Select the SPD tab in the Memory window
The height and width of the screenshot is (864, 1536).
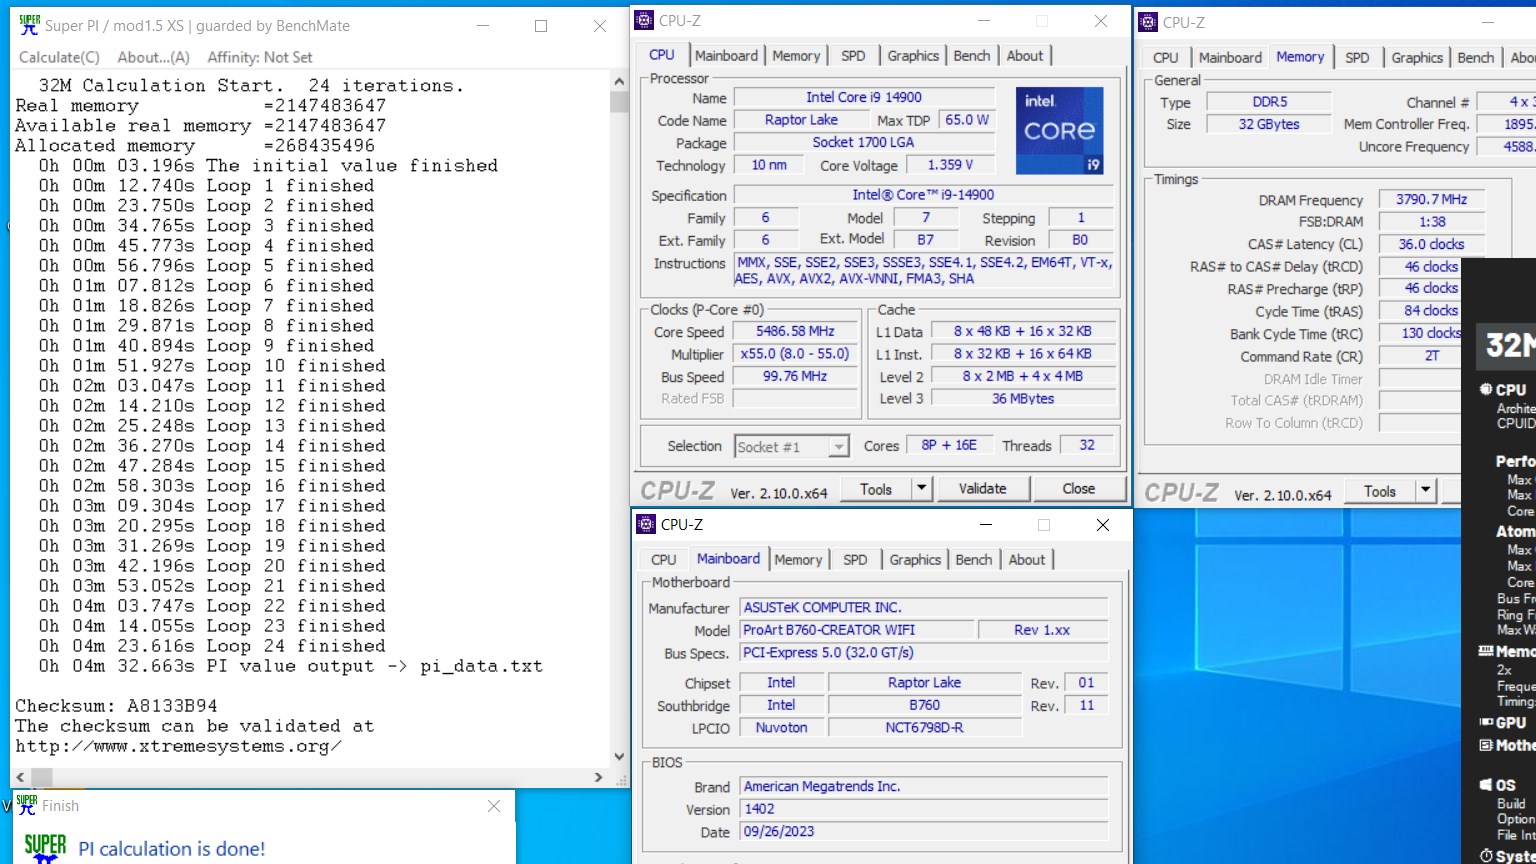point(1357,58)
